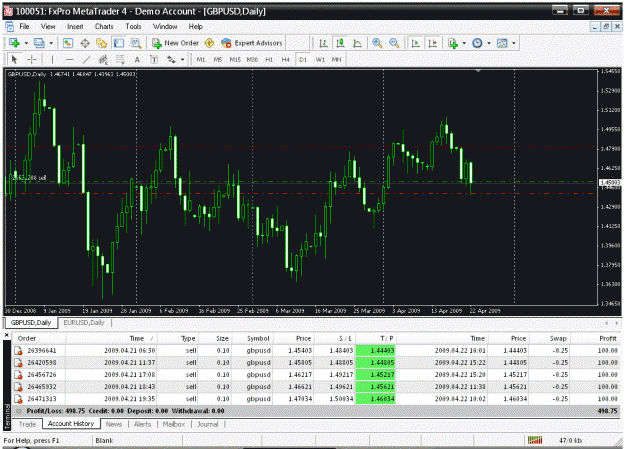
Task: Toggle chart Auto Scroll
Action: [415, 43]
